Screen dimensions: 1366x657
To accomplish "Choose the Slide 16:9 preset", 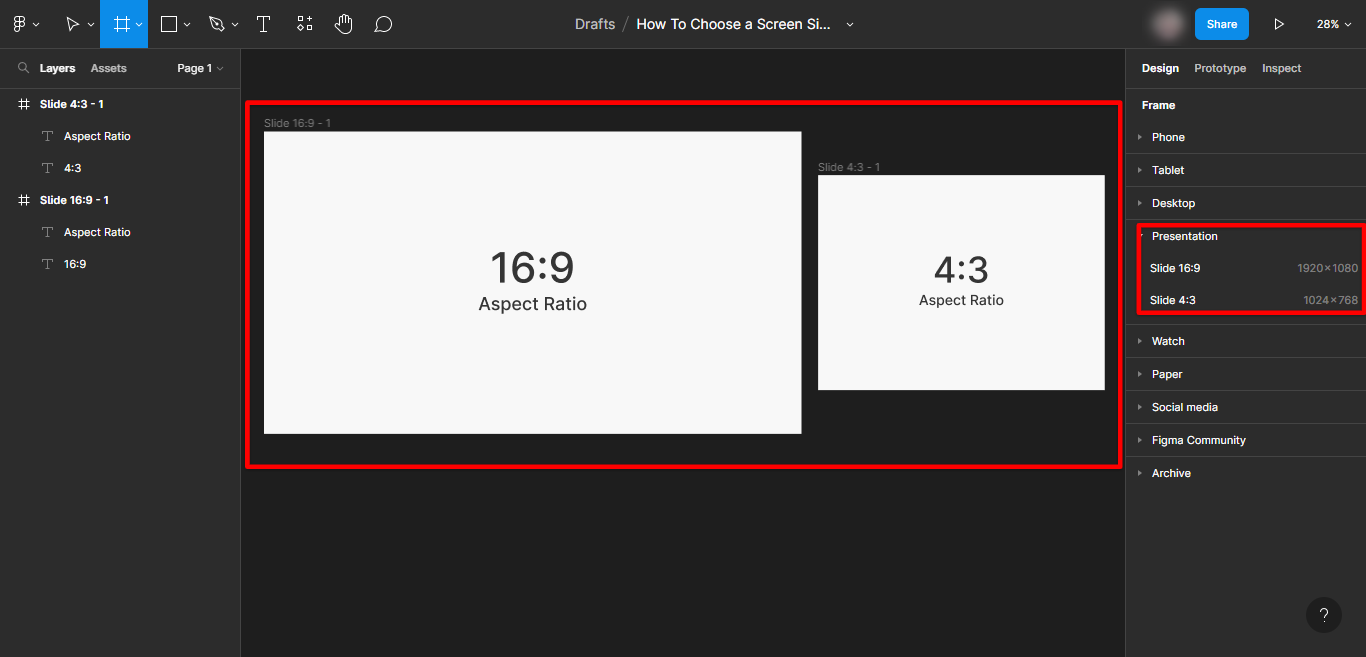I will point(1175,268).
